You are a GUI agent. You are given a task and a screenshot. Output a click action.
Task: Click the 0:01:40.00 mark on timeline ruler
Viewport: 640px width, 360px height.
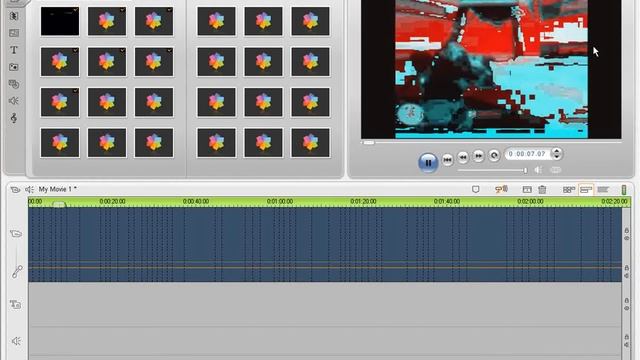tap(447, 201)
